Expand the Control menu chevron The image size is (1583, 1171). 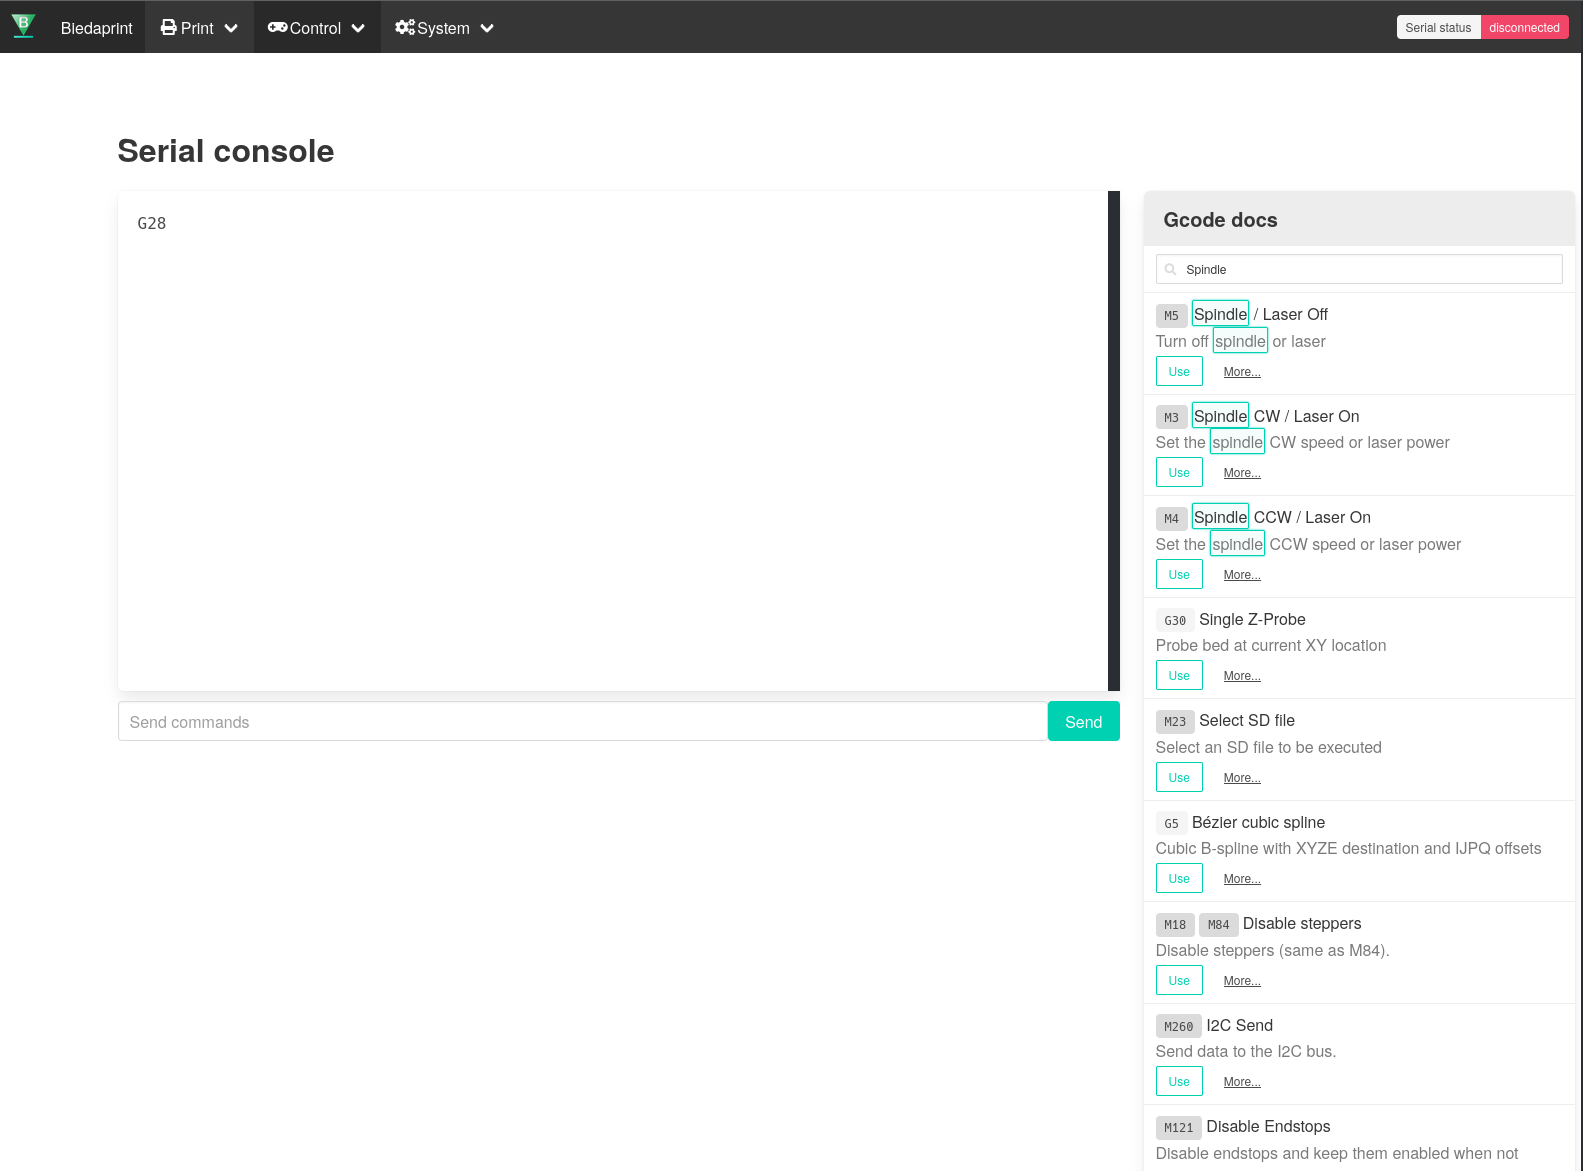click(x=358, y=29)
